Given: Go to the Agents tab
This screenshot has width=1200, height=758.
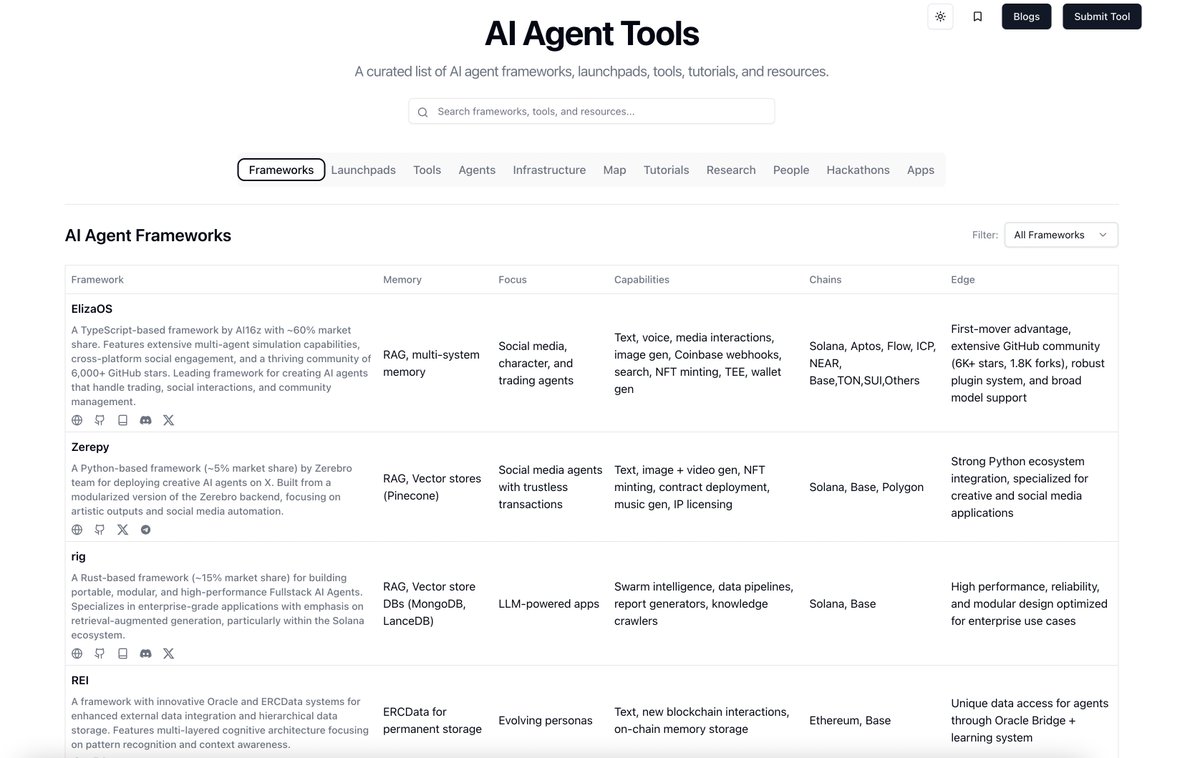Looking at the screenshot, I should pos(477,170).
